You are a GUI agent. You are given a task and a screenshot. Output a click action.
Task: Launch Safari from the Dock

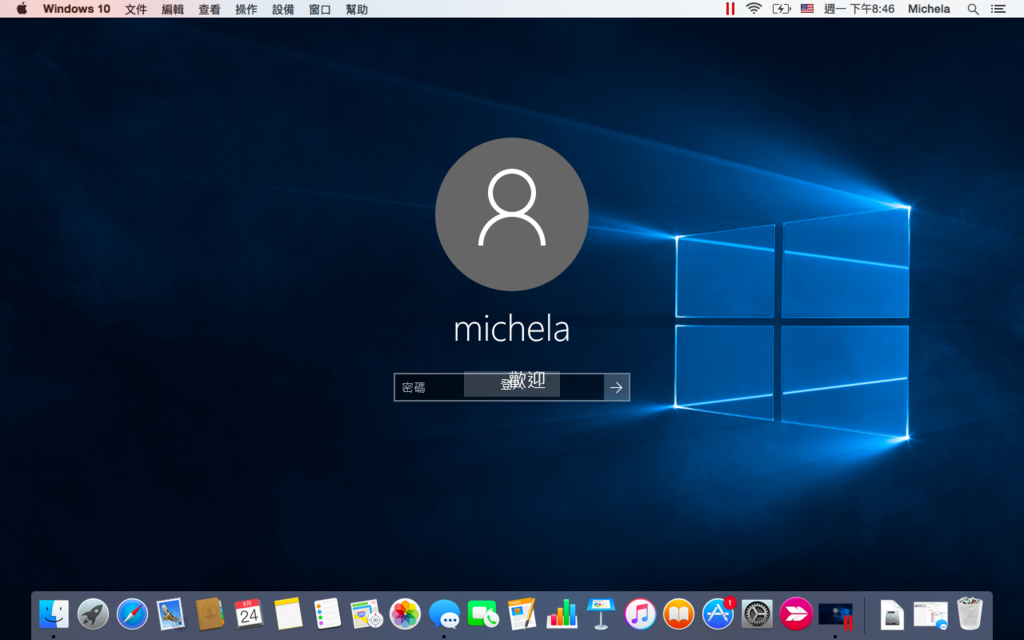(132, 614)
